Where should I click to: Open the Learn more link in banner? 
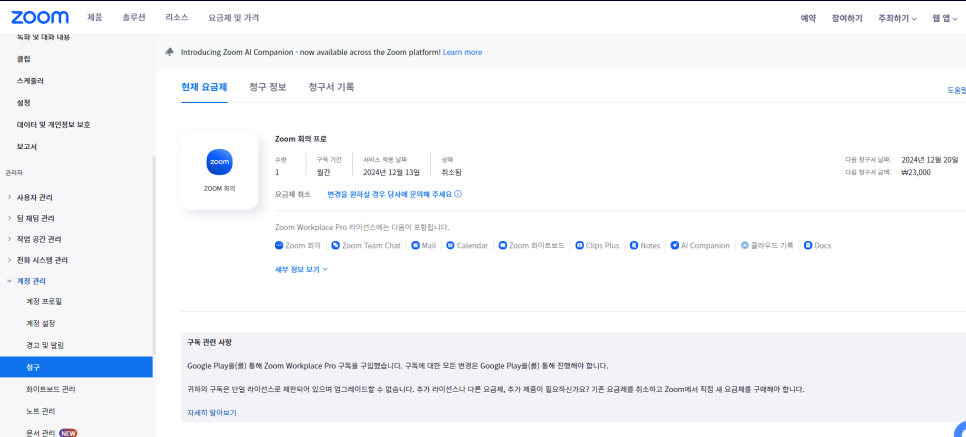point(462,52)
